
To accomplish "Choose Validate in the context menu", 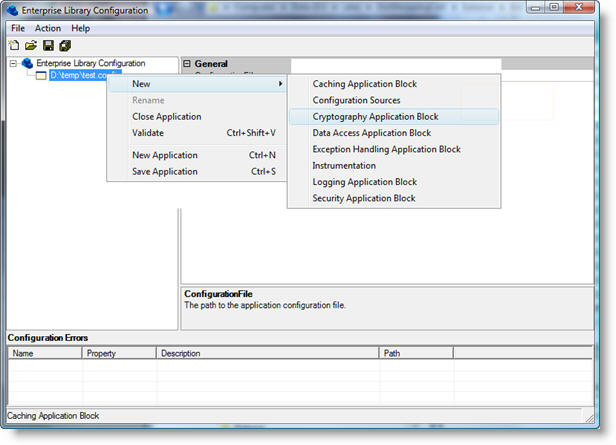I will (x=197, y=133).
